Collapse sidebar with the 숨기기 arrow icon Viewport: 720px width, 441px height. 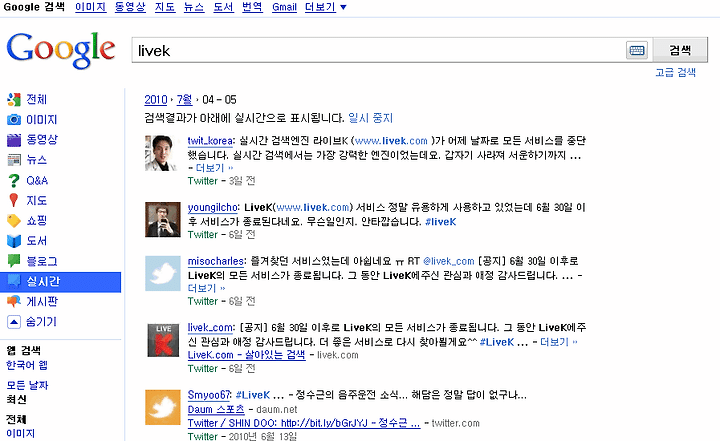tap(14, 322)
